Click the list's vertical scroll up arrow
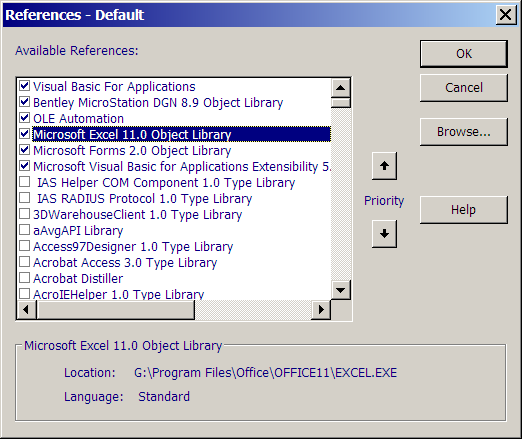Image resolution: width=522 pixels, height=439 pixels. point(340,88)
